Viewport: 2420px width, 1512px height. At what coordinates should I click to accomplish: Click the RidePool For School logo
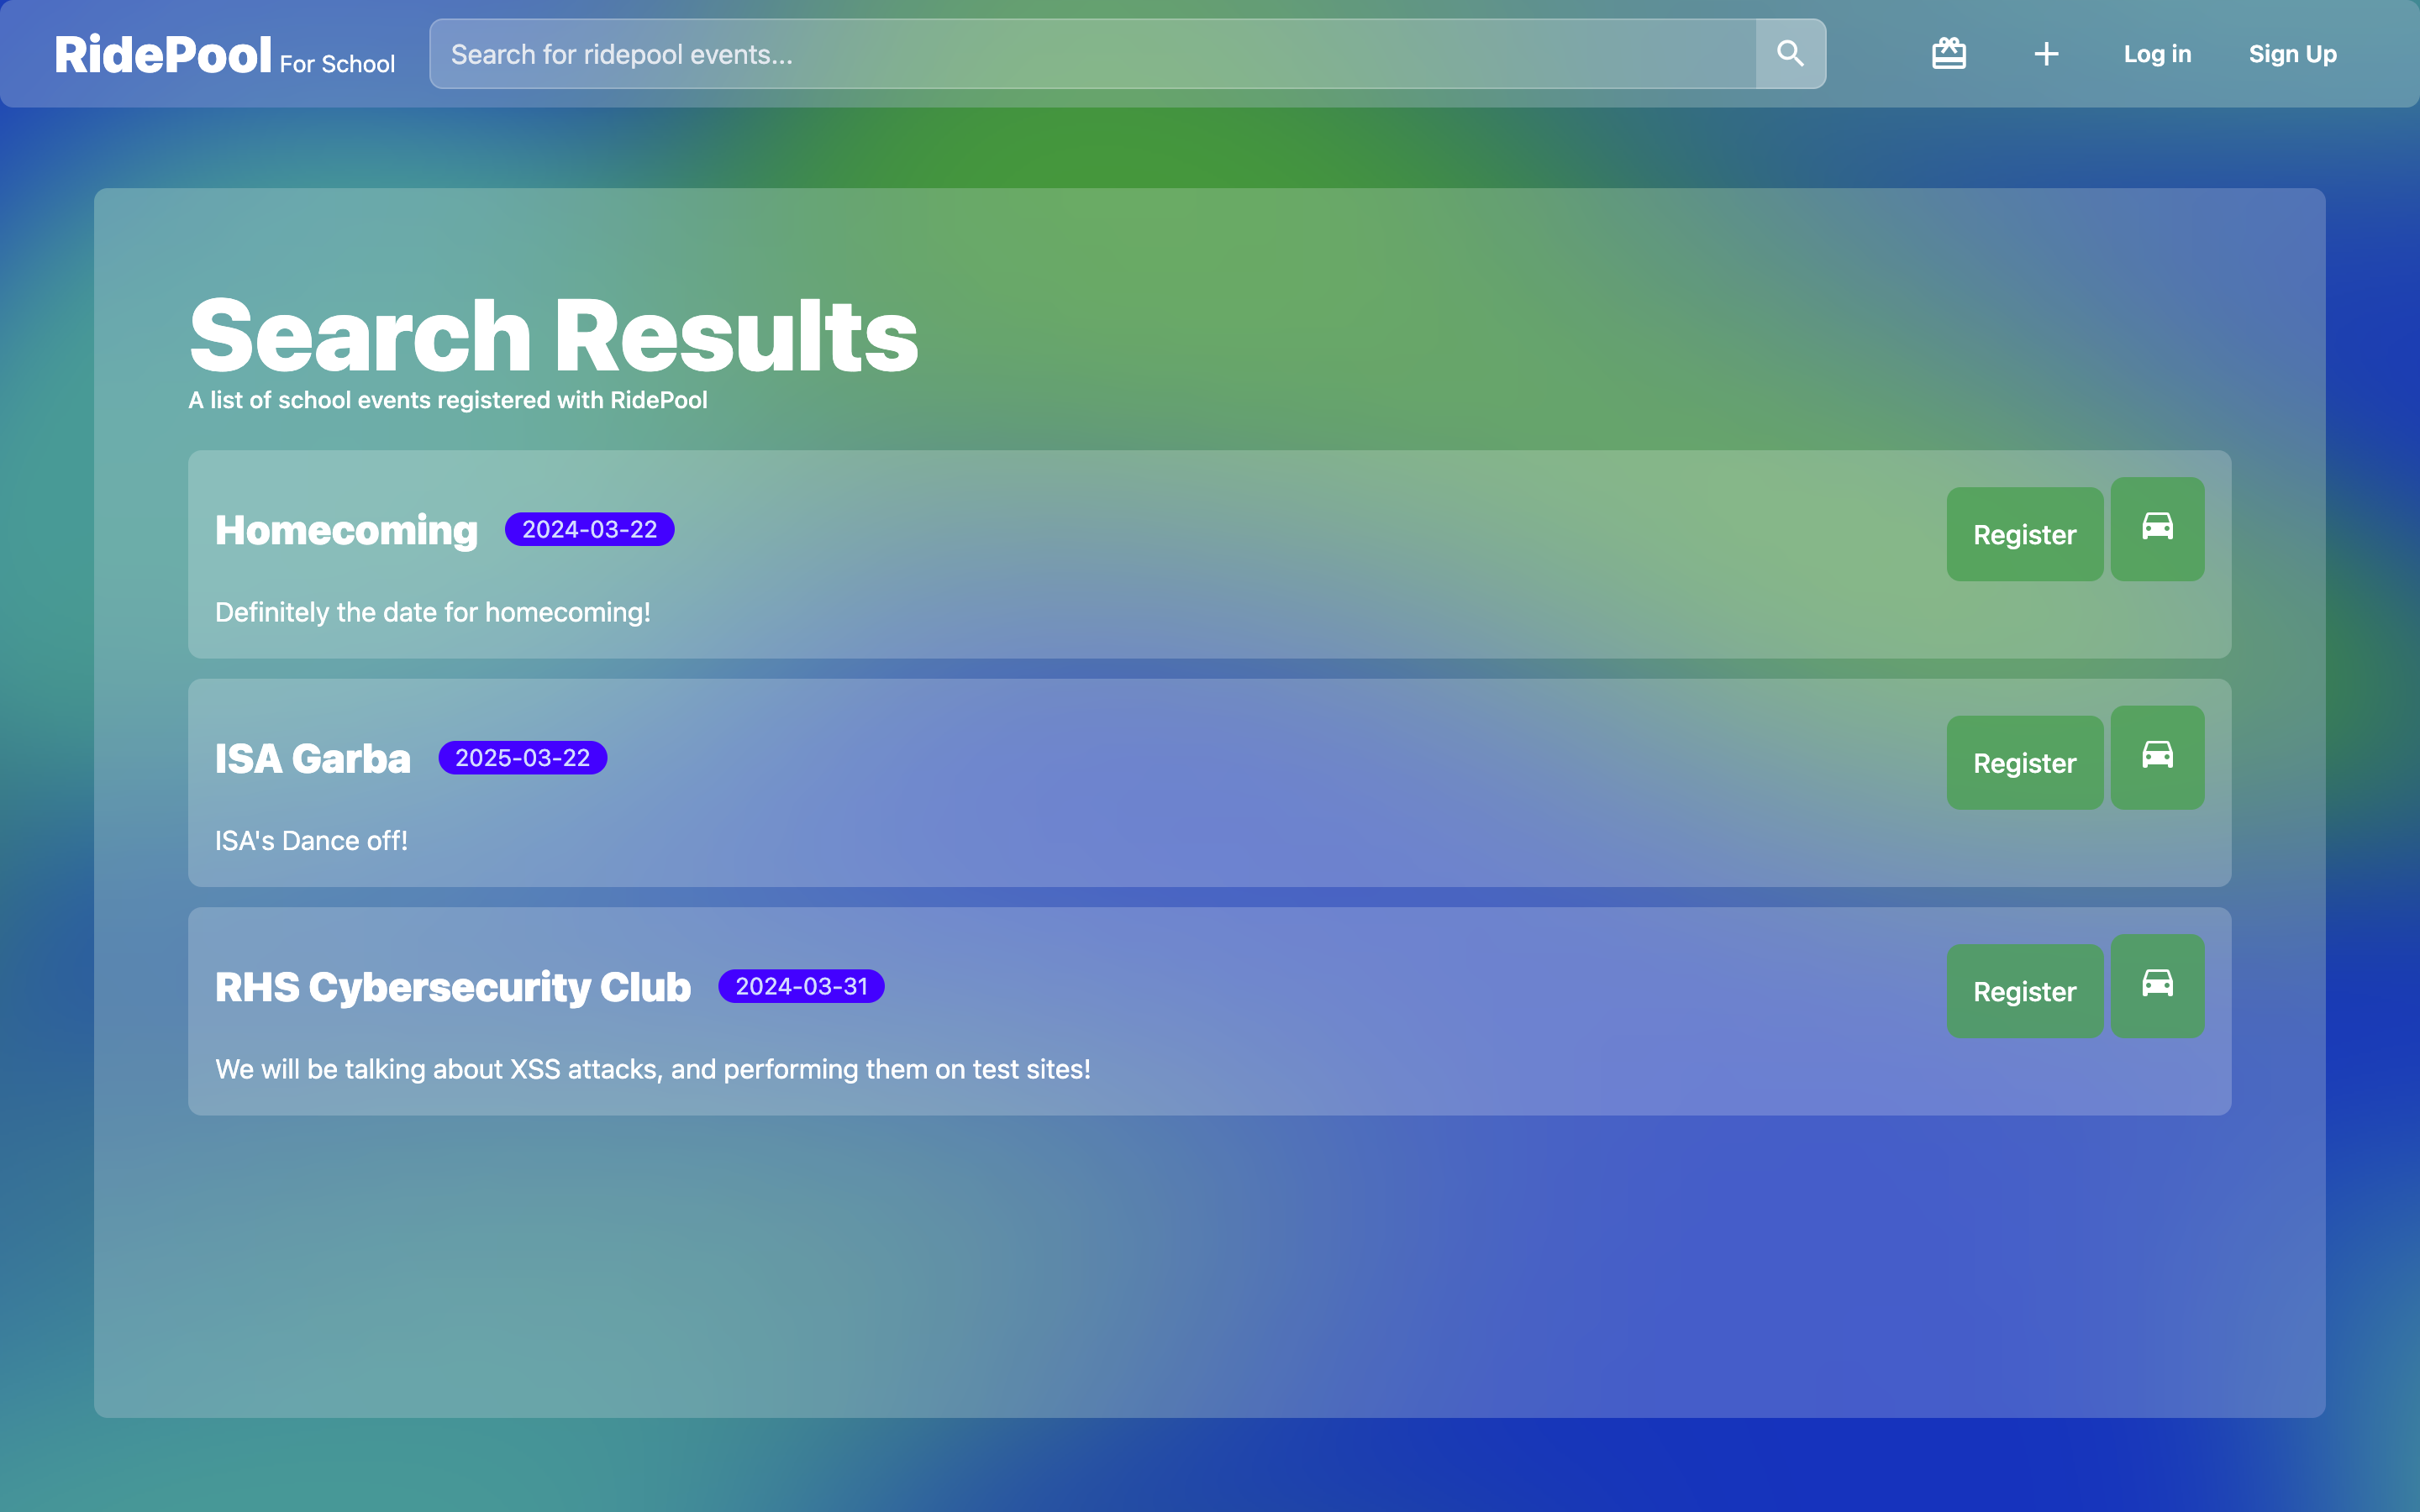click(224, 55)
